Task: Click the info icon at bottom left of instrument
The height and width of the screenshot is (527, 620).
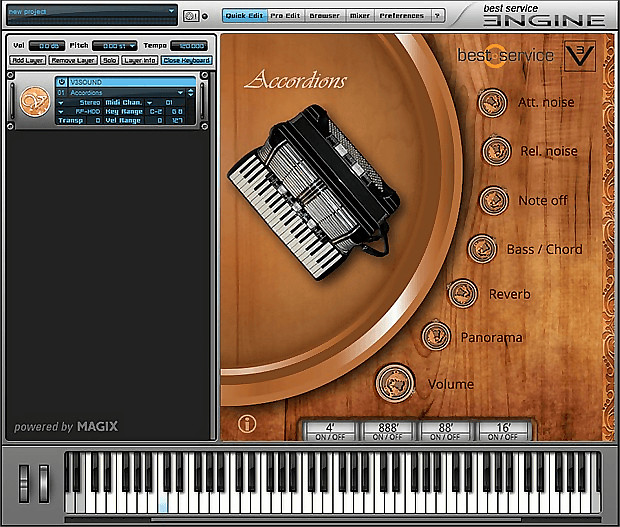Action: (247, 424)
